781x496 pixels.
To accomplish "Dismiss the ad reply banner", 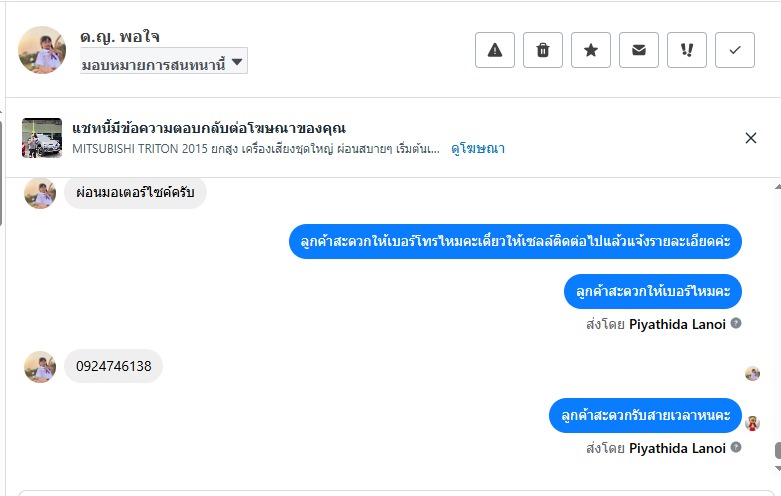I will click(751, 138).
